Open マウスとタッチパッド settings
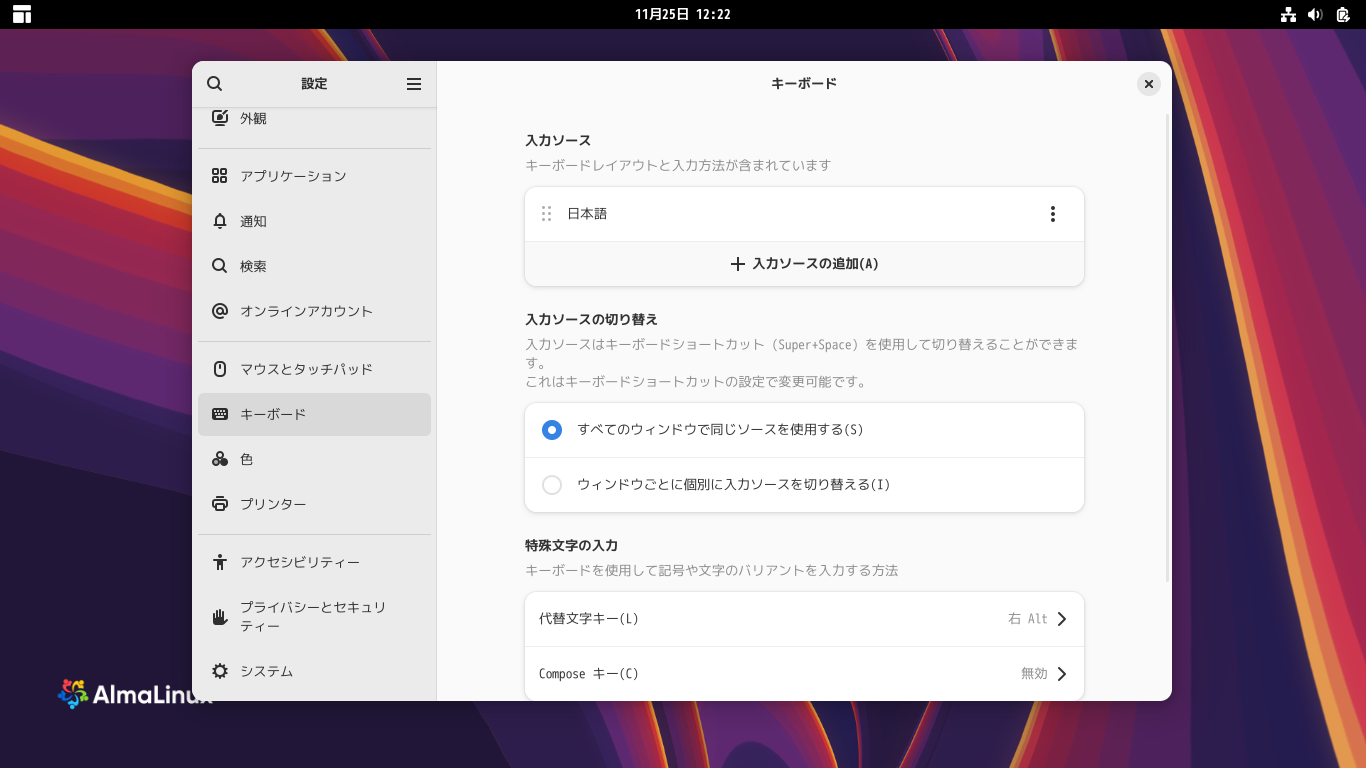The width and height of the screenshot is (1366, 768). (x=314, y=369)
